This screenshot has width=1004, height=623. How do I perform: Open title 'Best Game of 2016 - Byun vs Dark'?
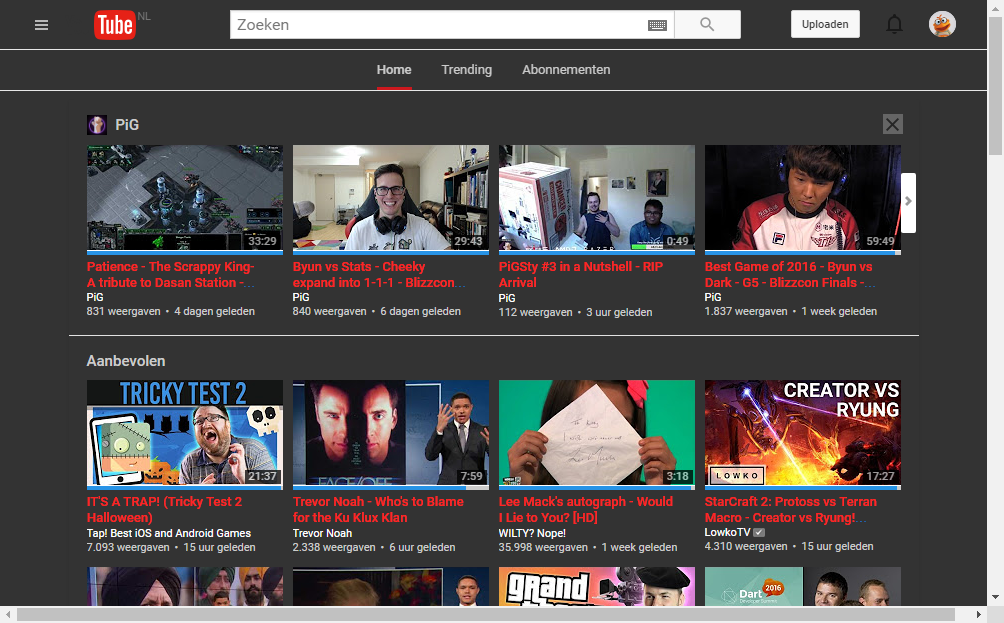point(790,275)
